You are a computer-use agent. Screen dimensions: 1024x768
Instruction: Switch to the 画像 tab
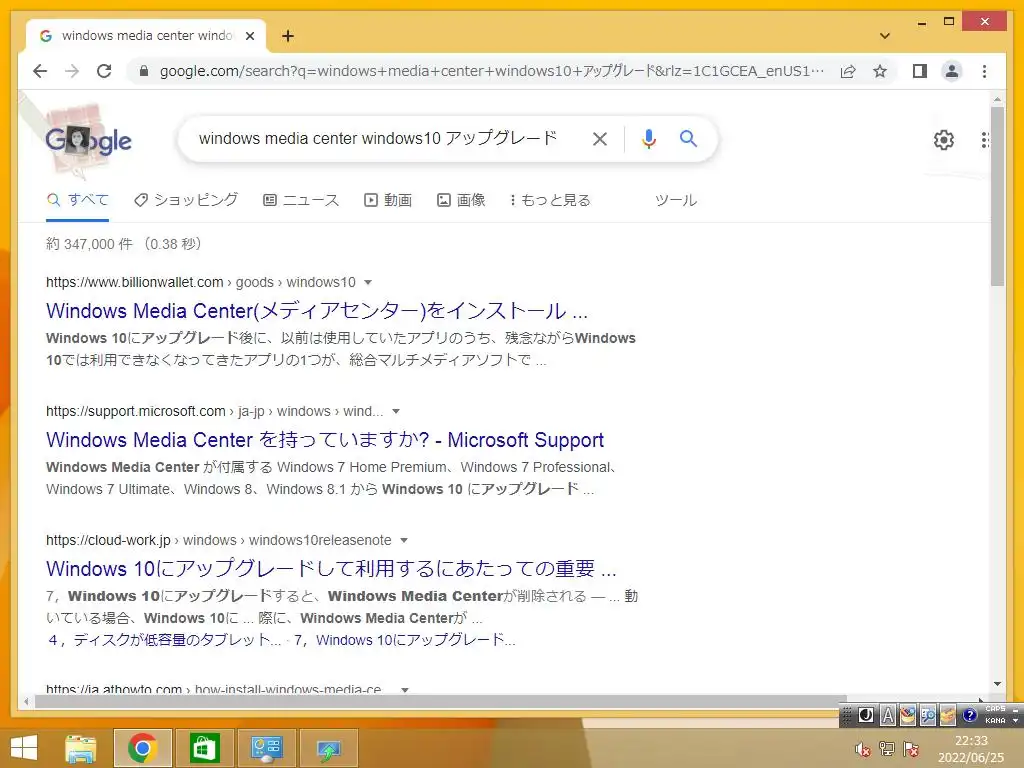pos(461,200)
